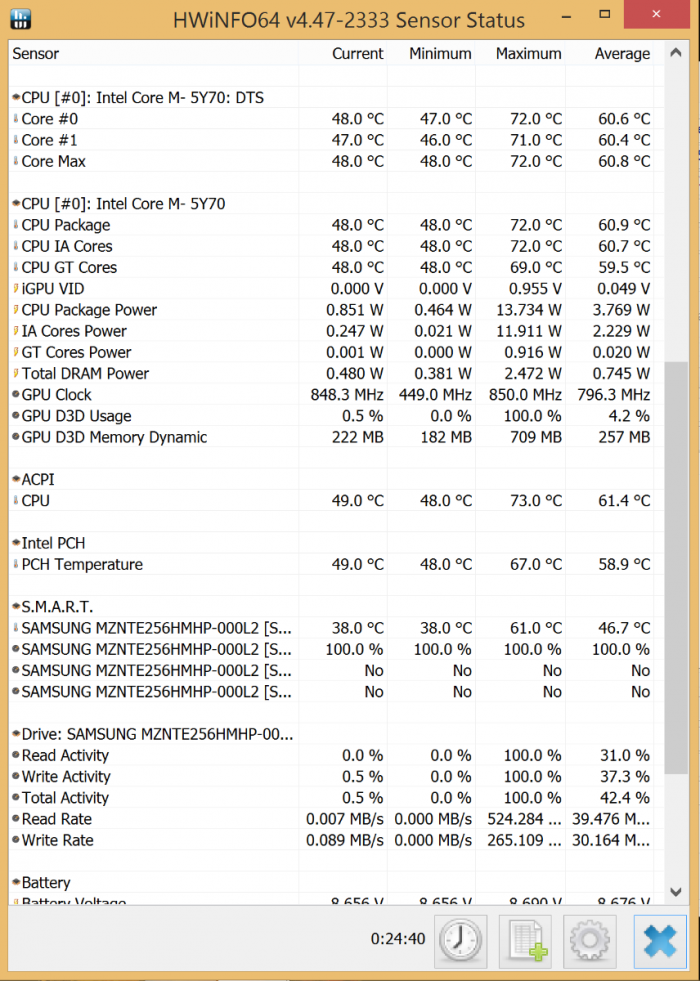This screenshot has height=981, width=700.
Task: Click the Maximum column header
Action: [x=528, y=54]
